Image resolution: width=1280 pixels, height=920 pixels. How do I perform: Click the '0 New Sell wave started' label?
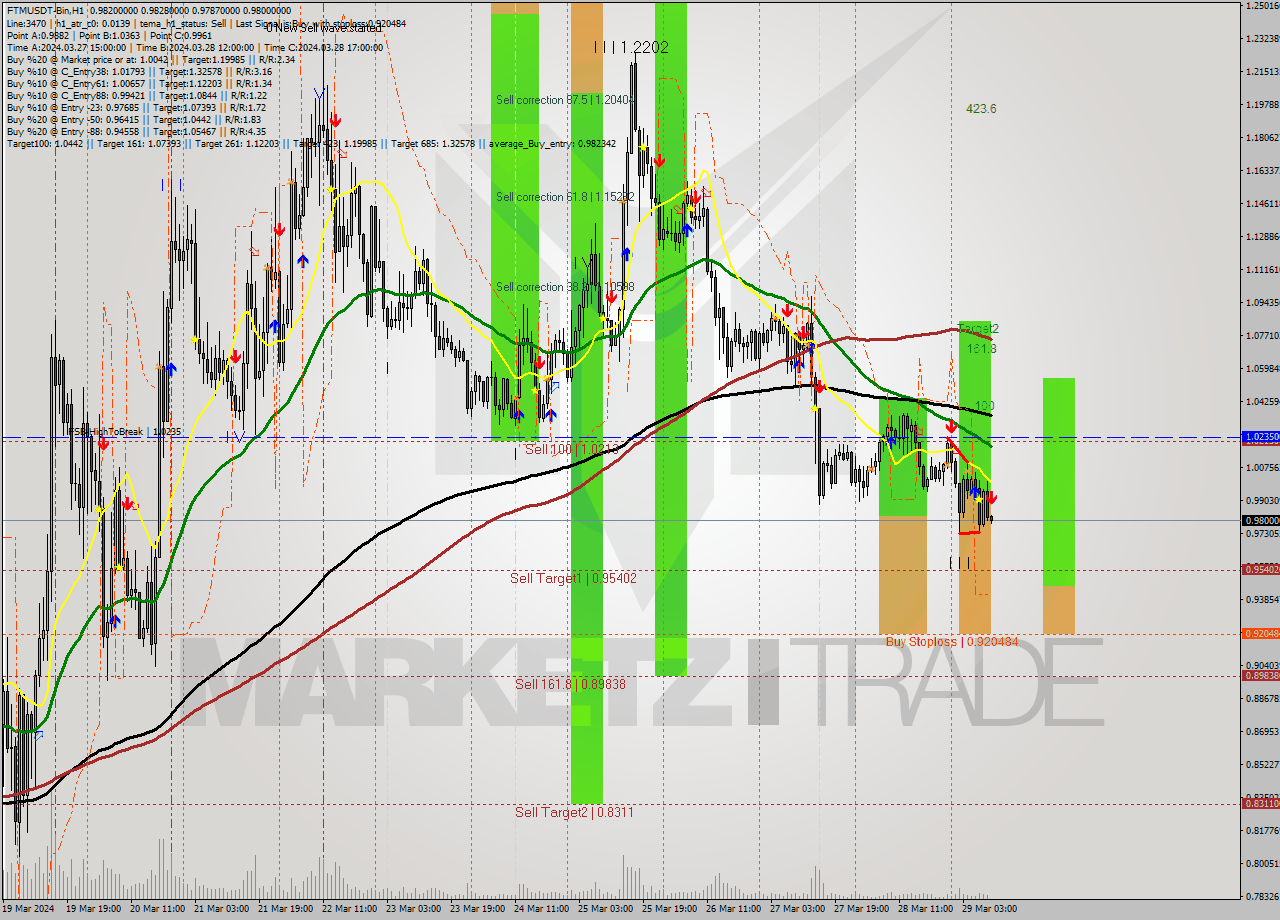point(322,28)
